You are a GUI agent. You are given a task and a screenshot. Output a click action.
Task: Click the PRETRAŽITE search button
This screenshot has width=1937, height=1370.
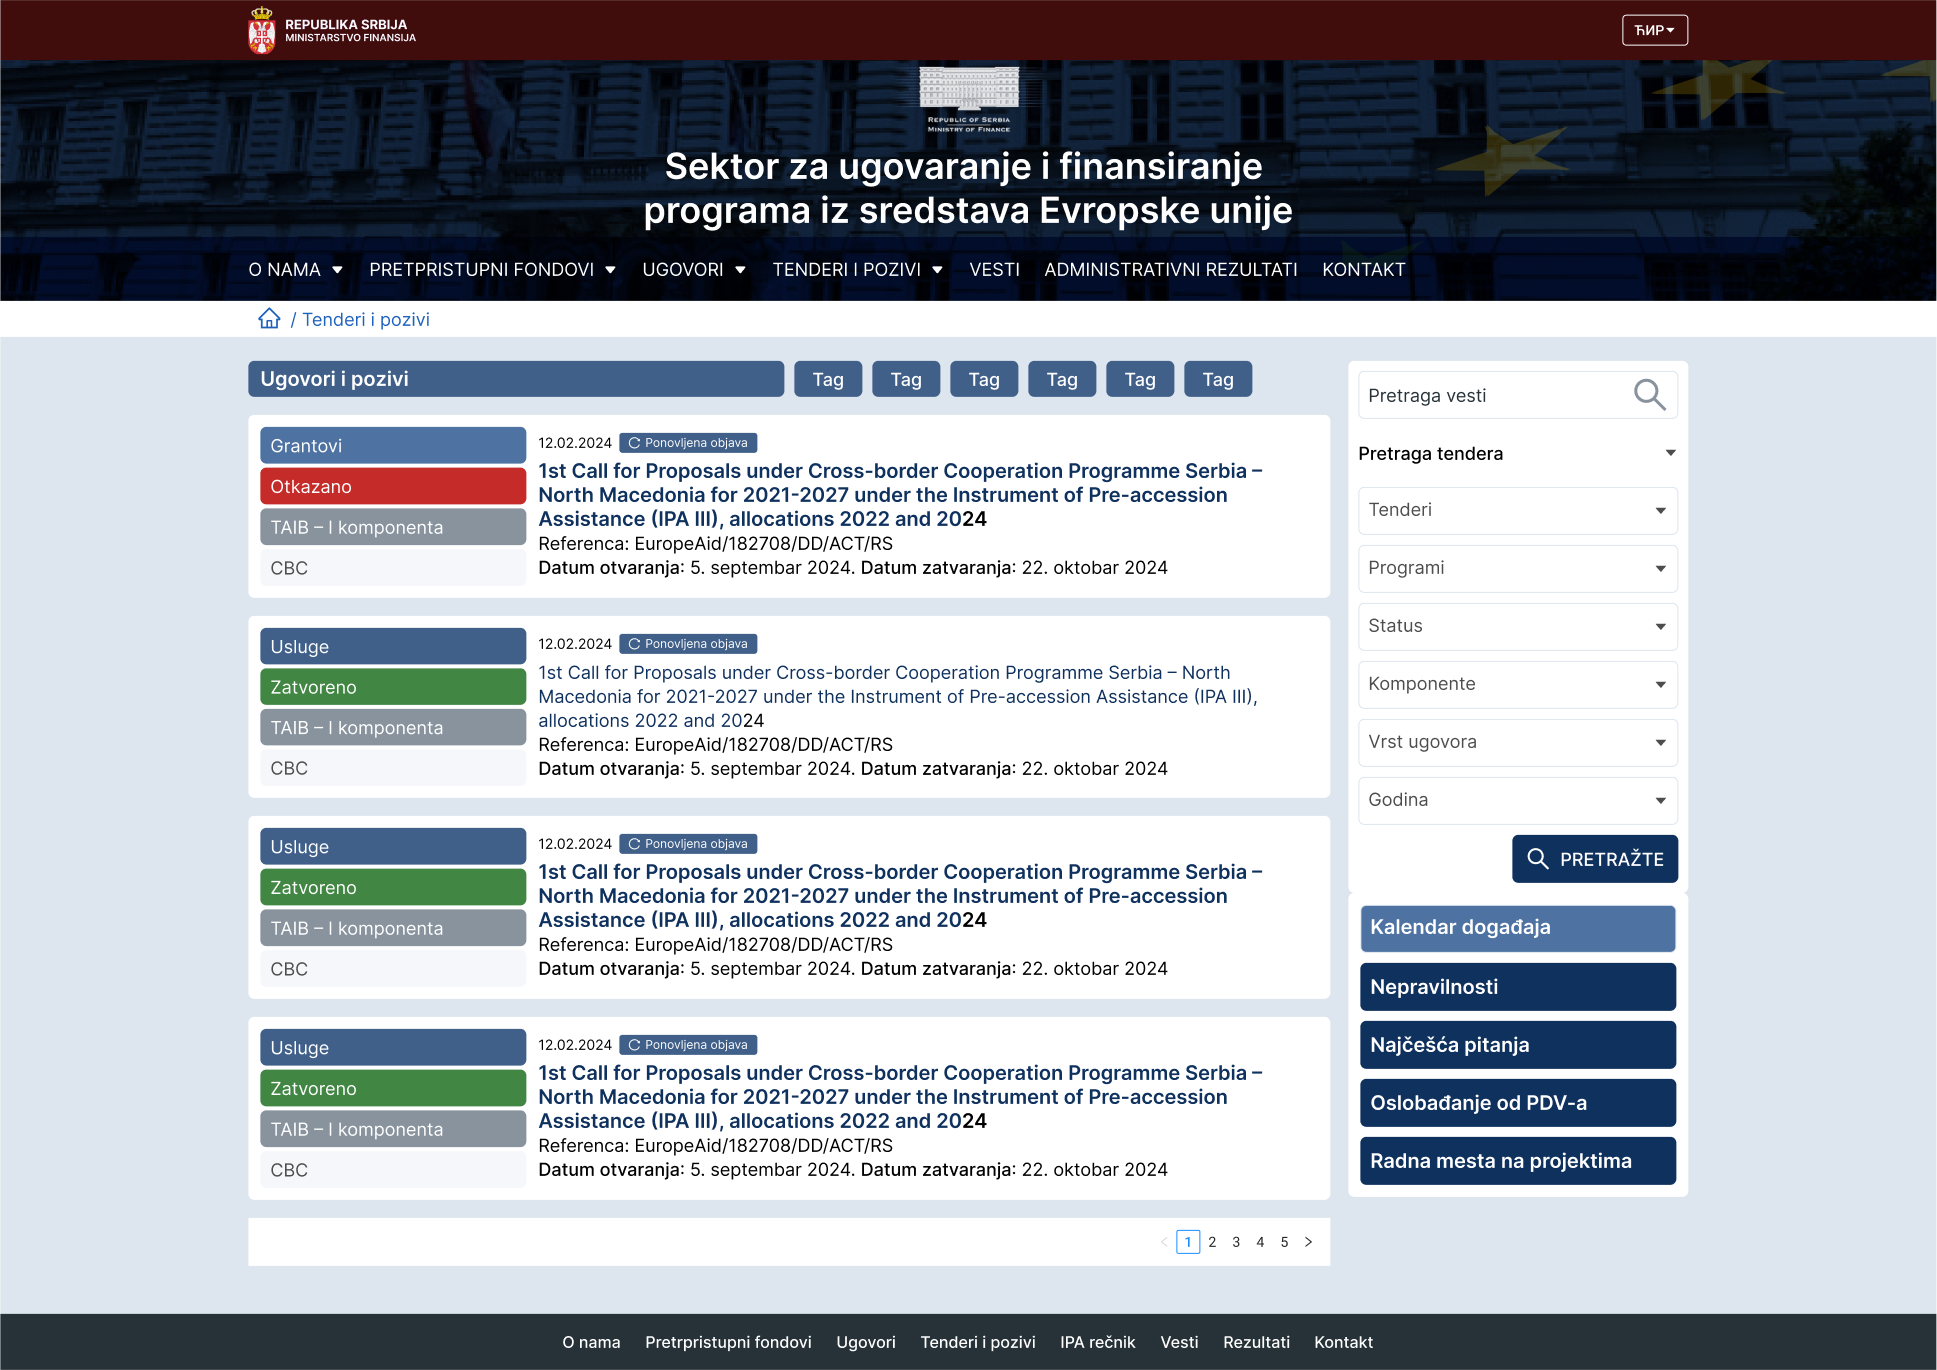click(1594, 859)
